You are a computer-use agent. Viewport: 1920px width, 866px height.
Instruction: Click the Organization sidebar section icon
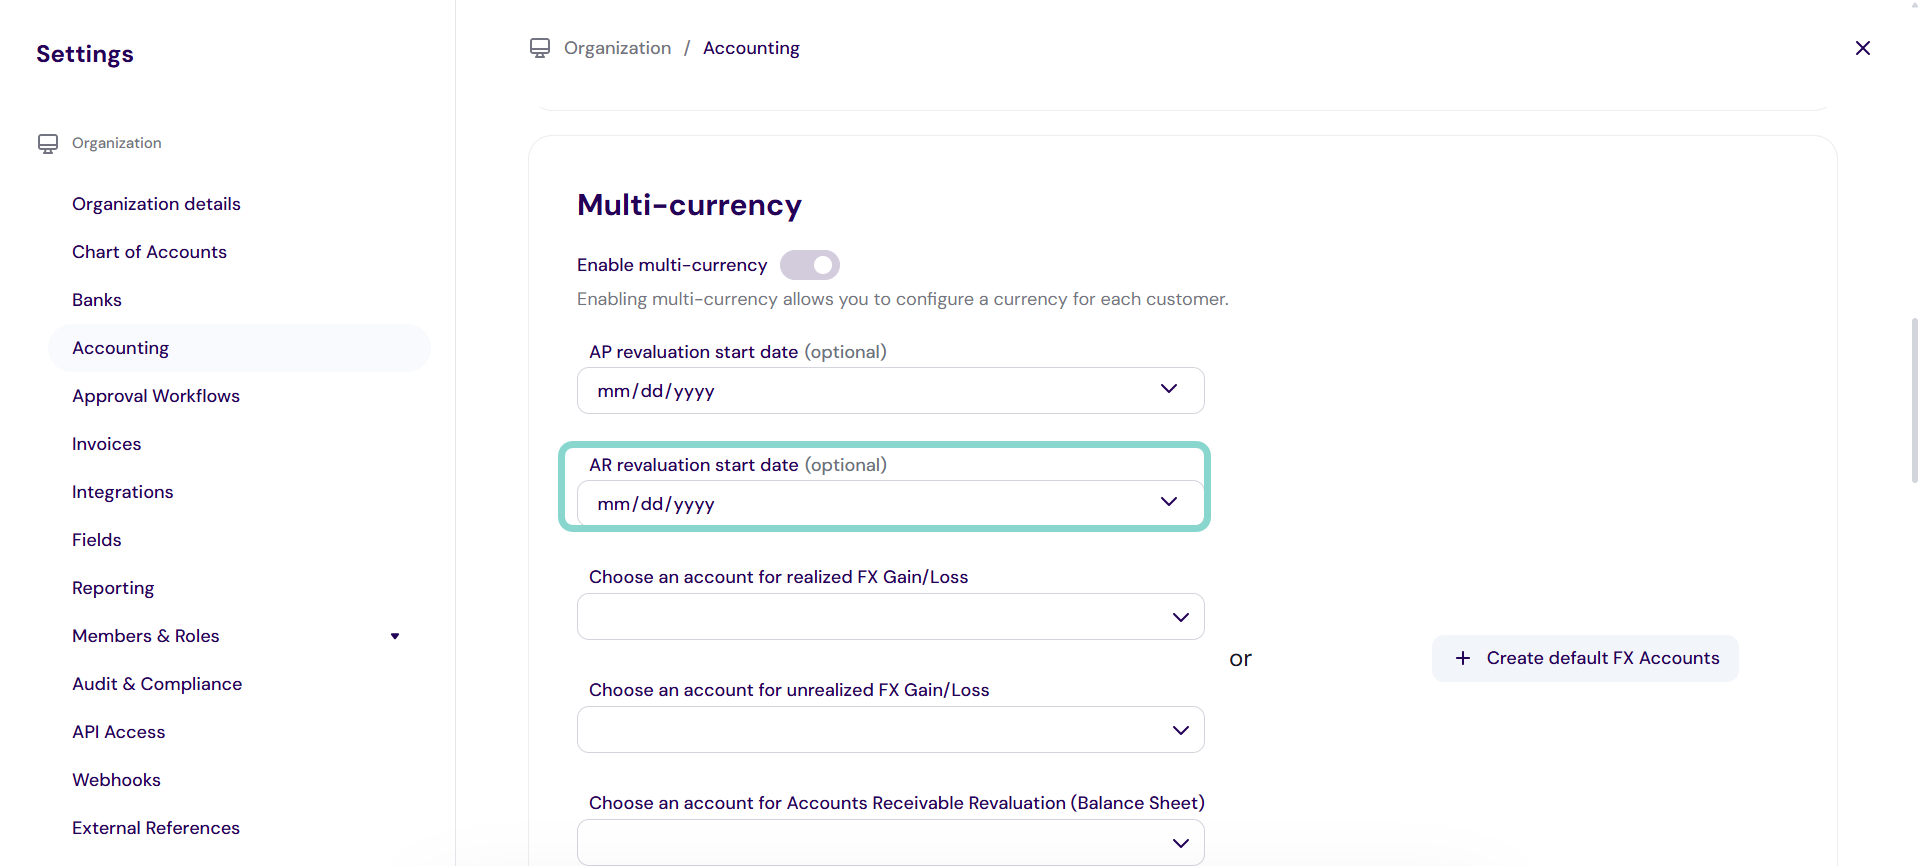(x=48, y=144)
